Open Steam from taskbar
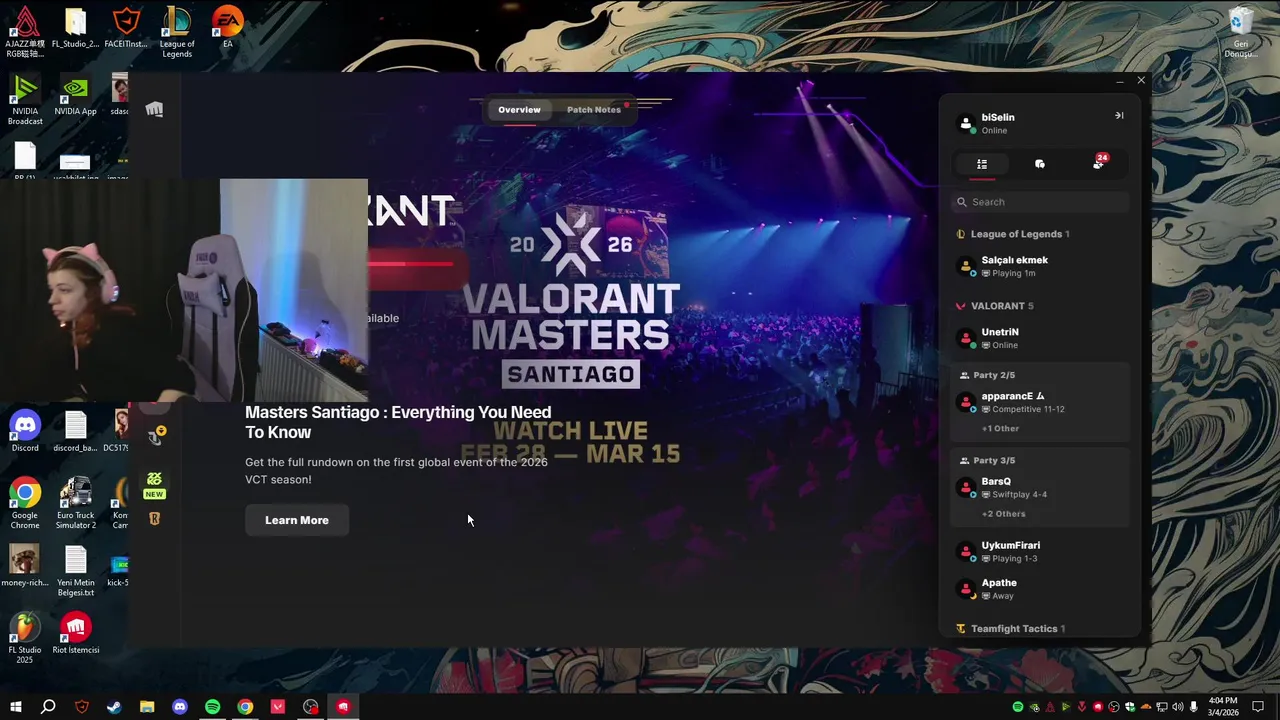The width and height of the screenshot is (1280, 720). [x=114, y=707]
